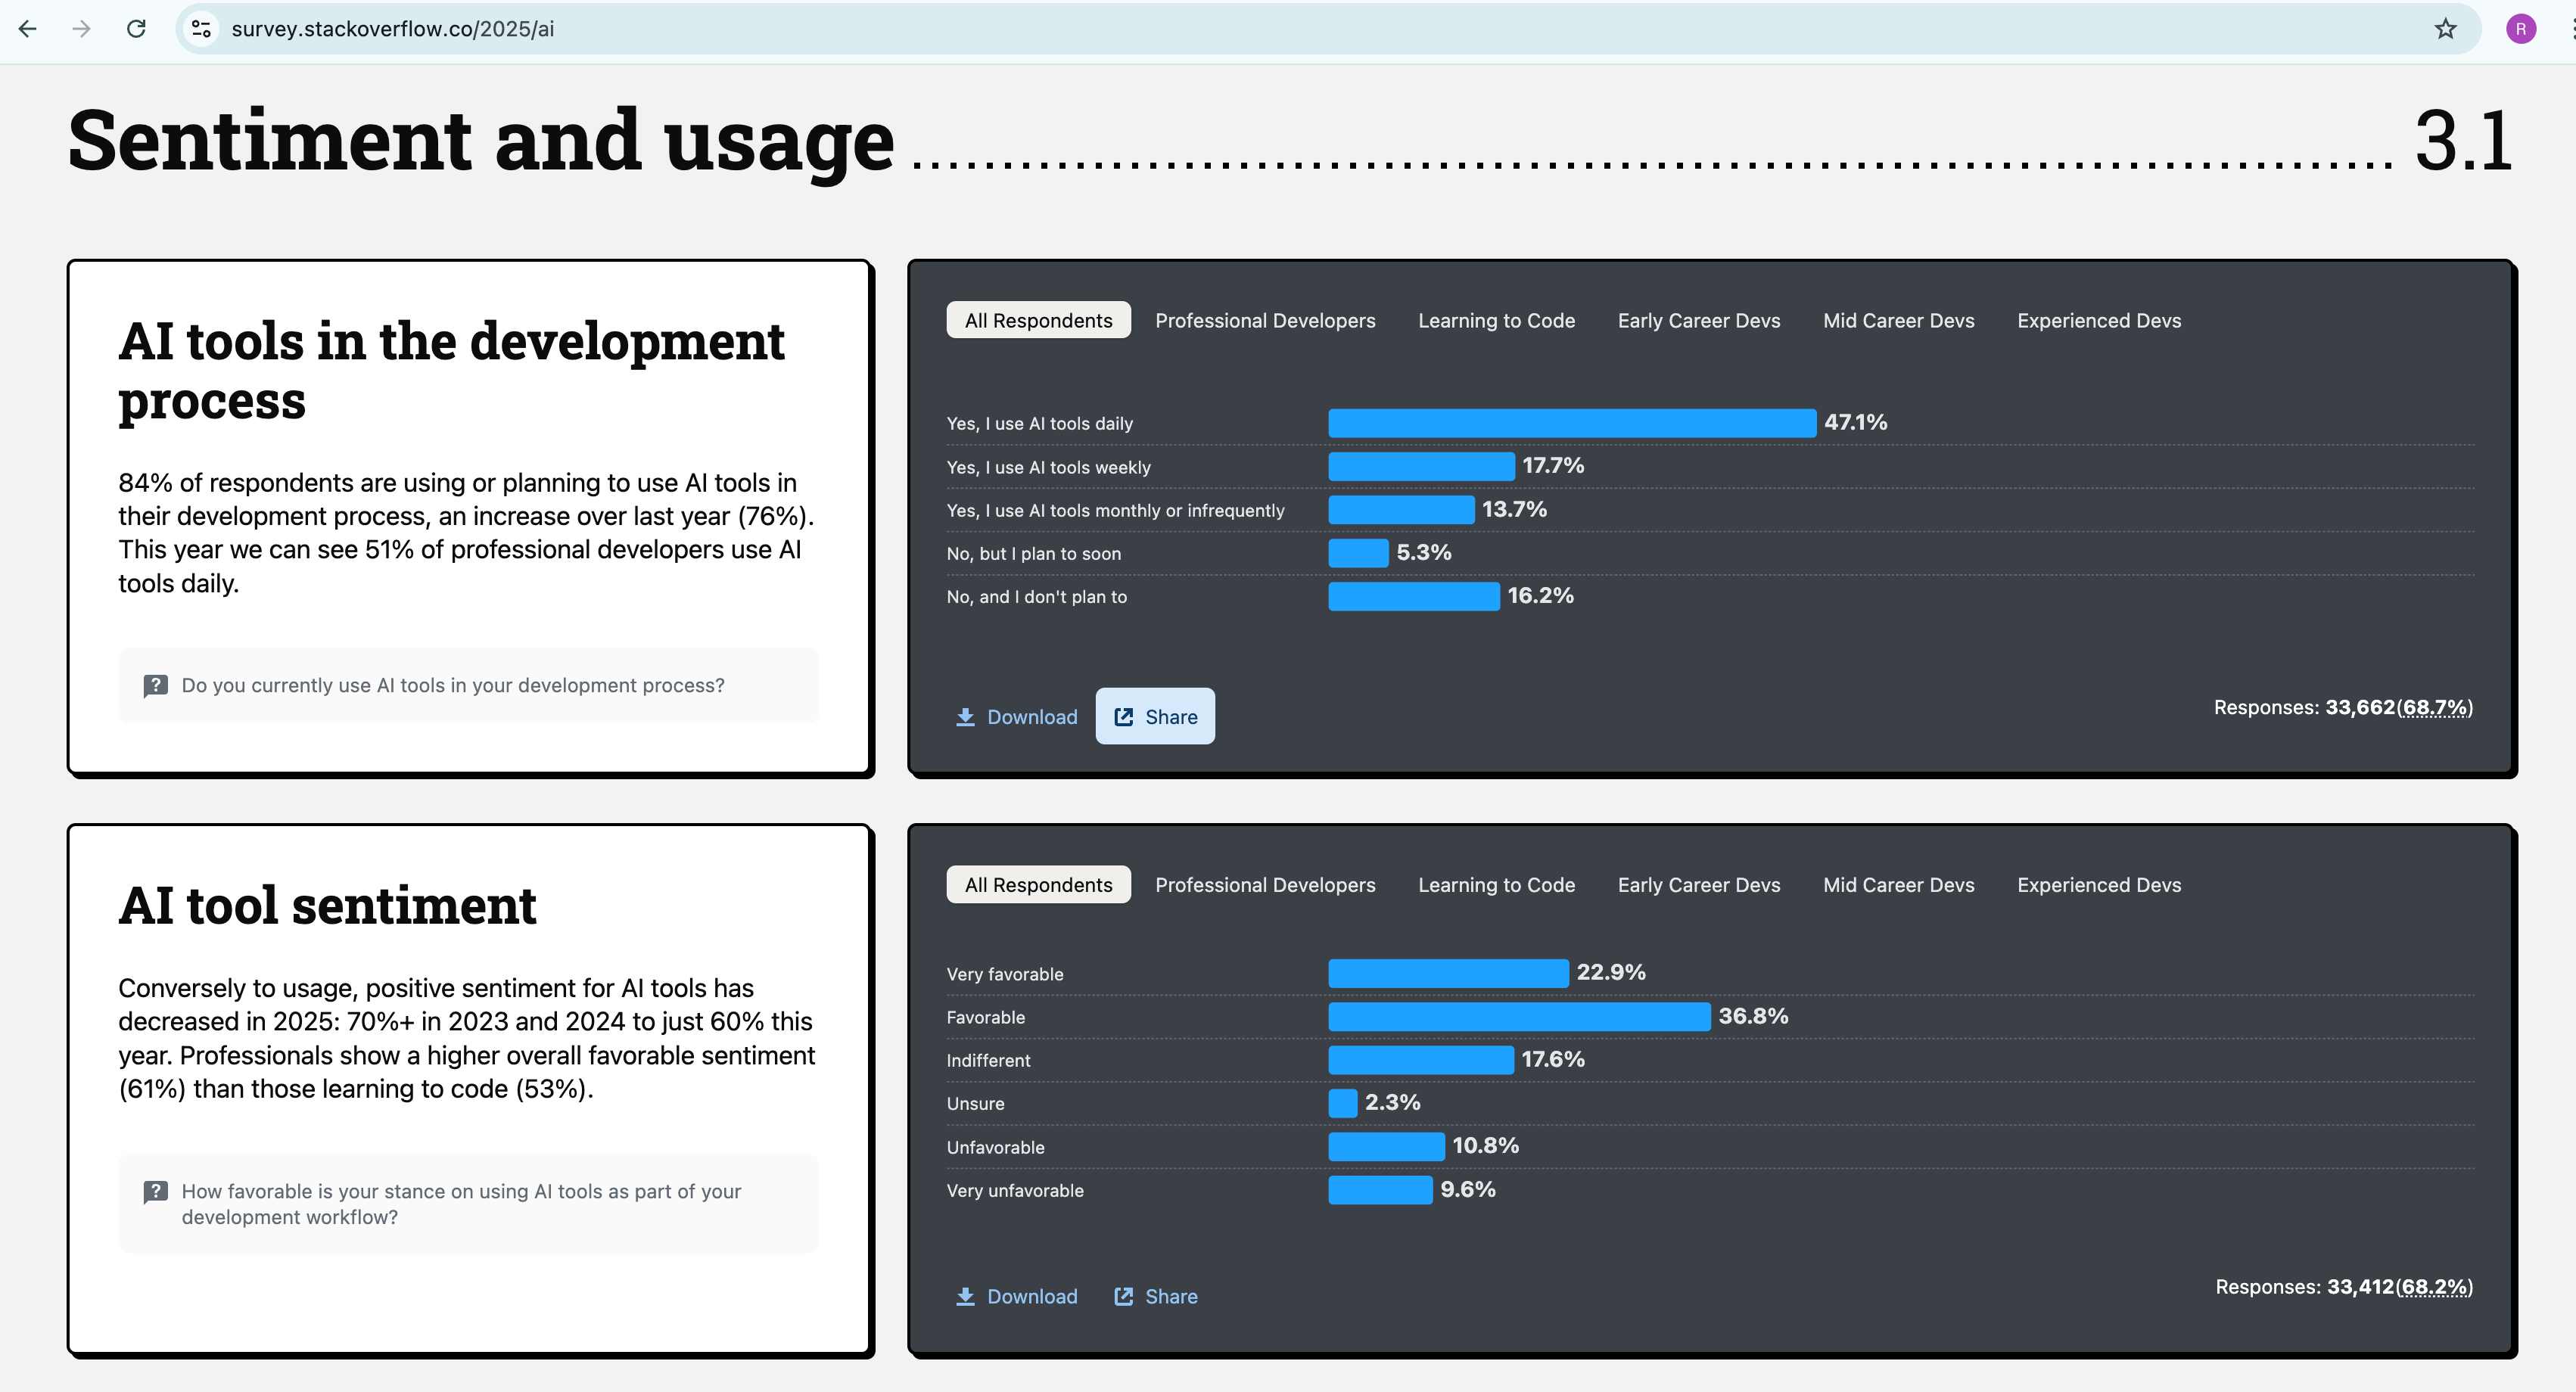The width and height of the screenshot is (2576, 1392).
Task: Open site information icon in address bar
Action: click(x=201, y=29)
